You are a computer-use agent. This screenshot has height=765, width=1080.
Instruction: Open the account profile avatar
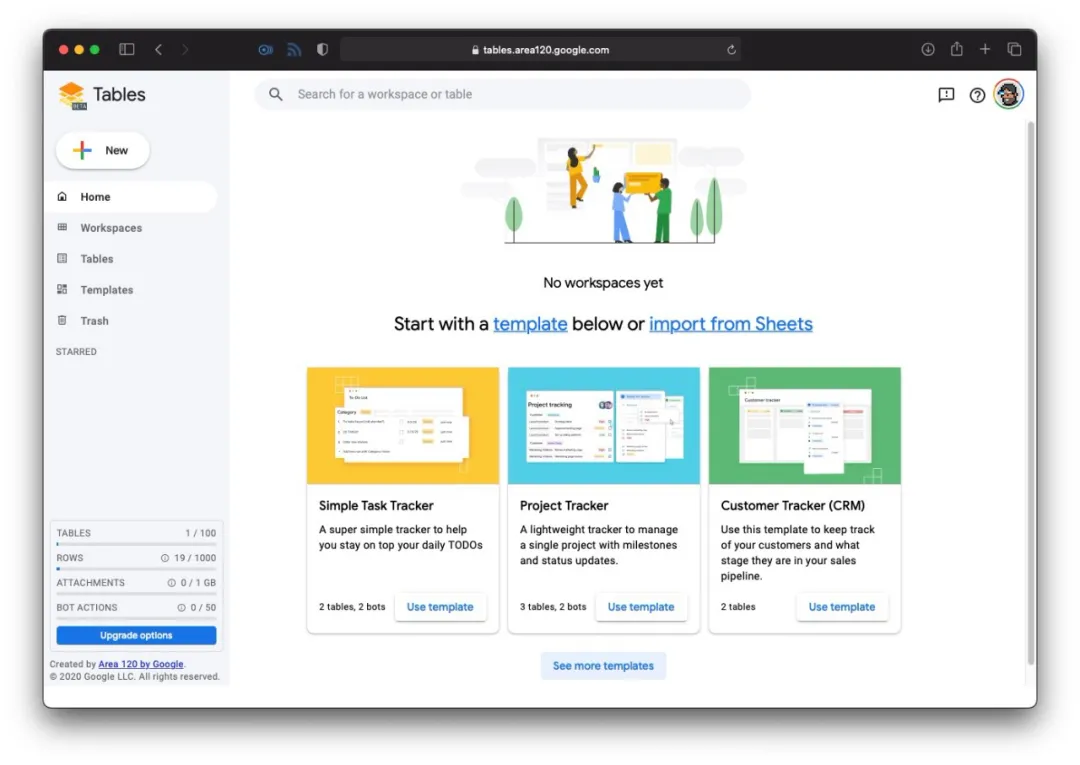[1008, 94]
